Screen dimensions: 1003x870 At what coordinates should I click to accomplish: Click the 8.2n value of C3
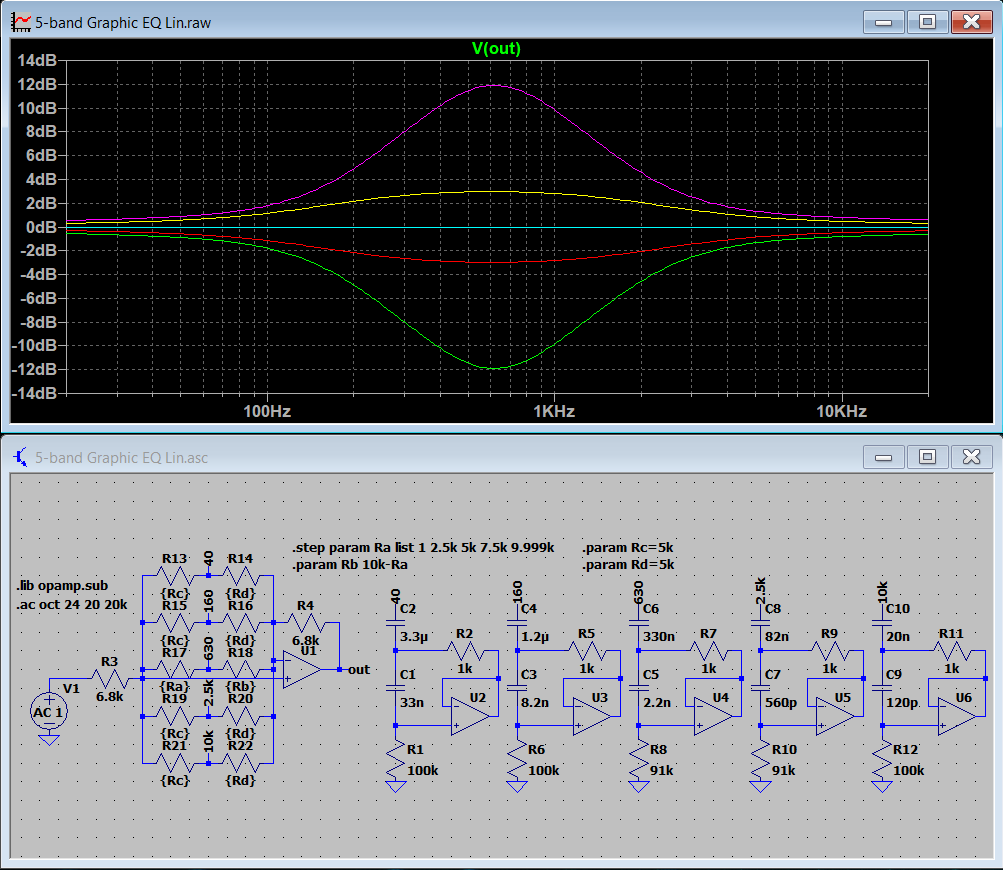click(535, 702)
